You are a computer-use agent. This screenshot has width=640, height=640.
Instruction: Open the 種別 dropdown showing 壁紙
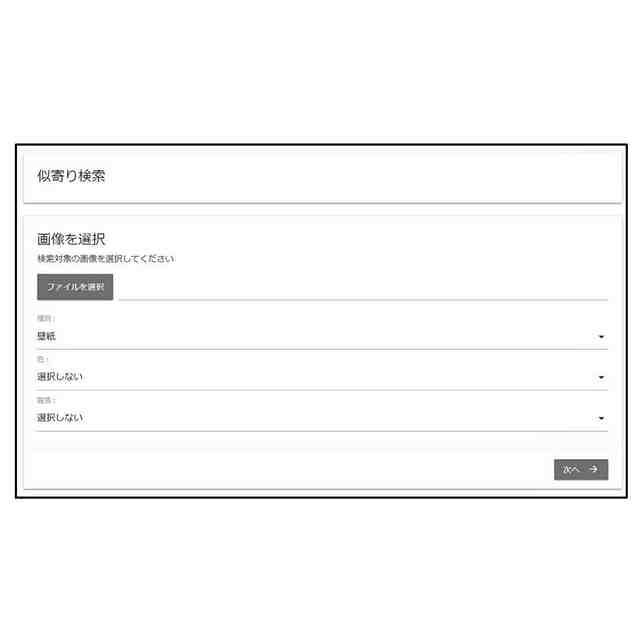point(320,337)
